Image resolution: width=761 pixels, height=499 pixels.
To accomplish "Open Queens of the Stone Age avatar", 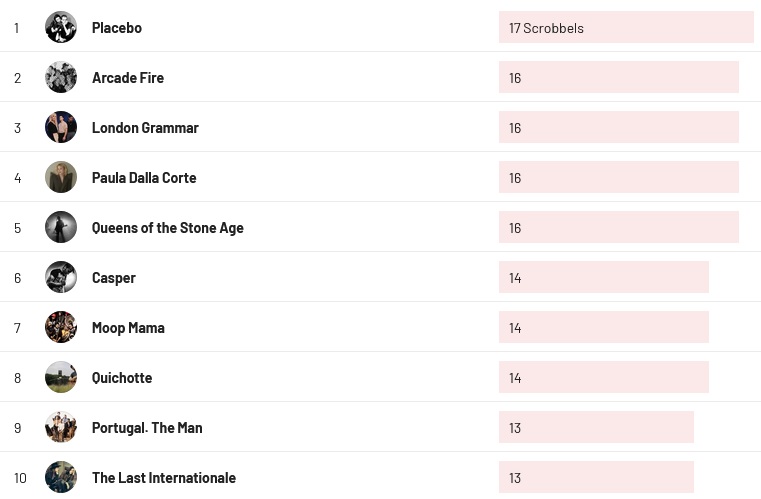I will tap(61, 228).
